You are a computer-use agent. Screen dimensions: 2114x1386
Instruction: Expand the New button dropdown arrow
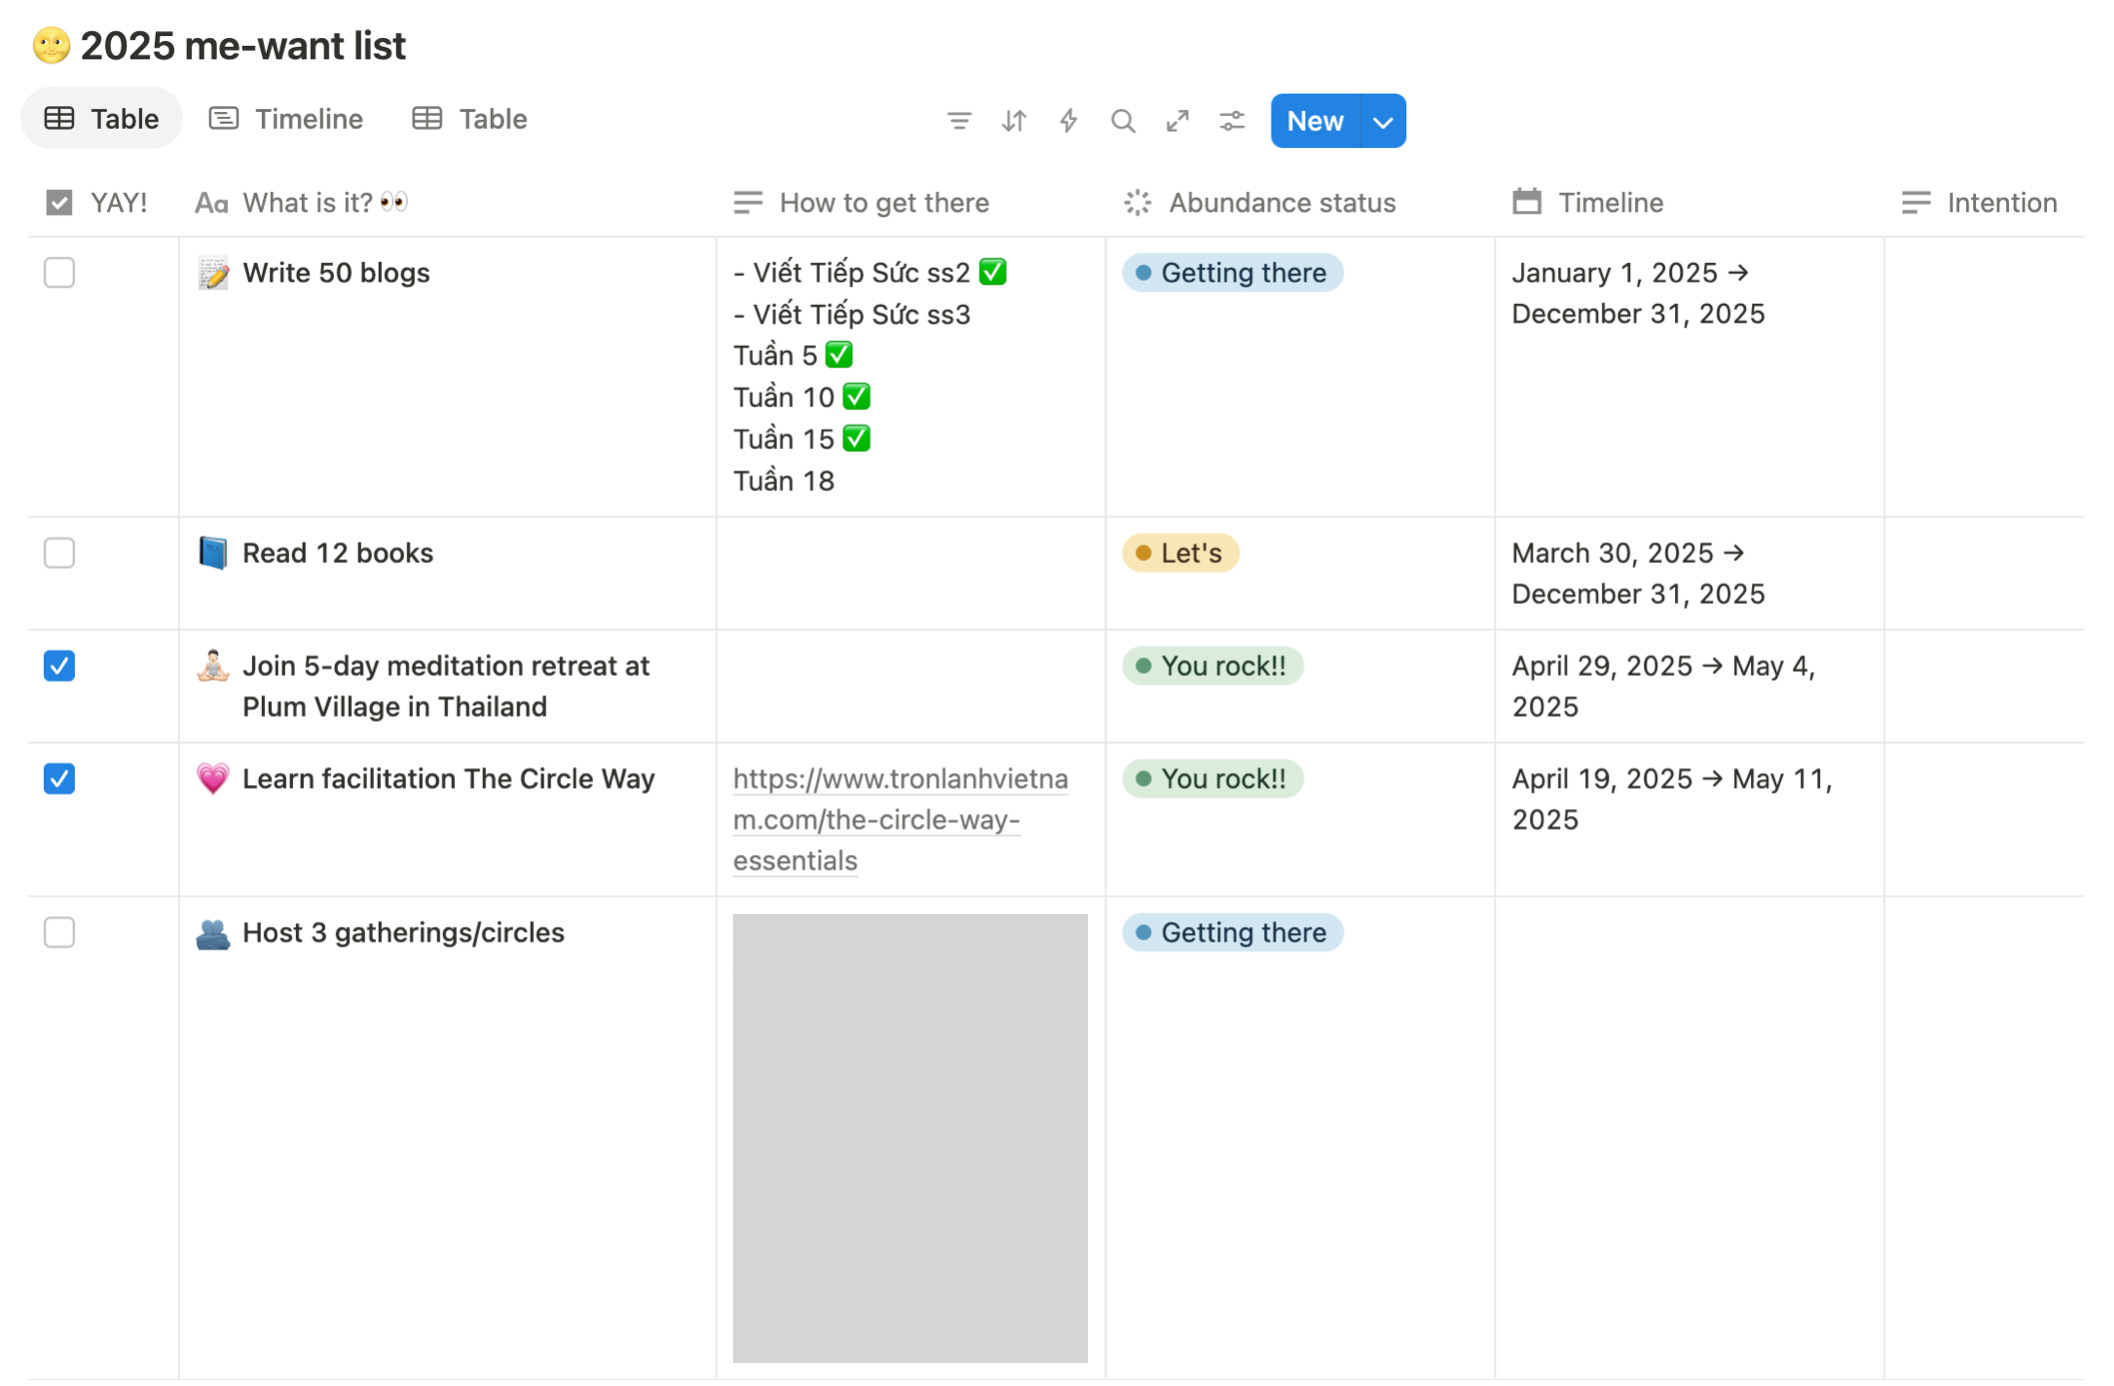1383,121
